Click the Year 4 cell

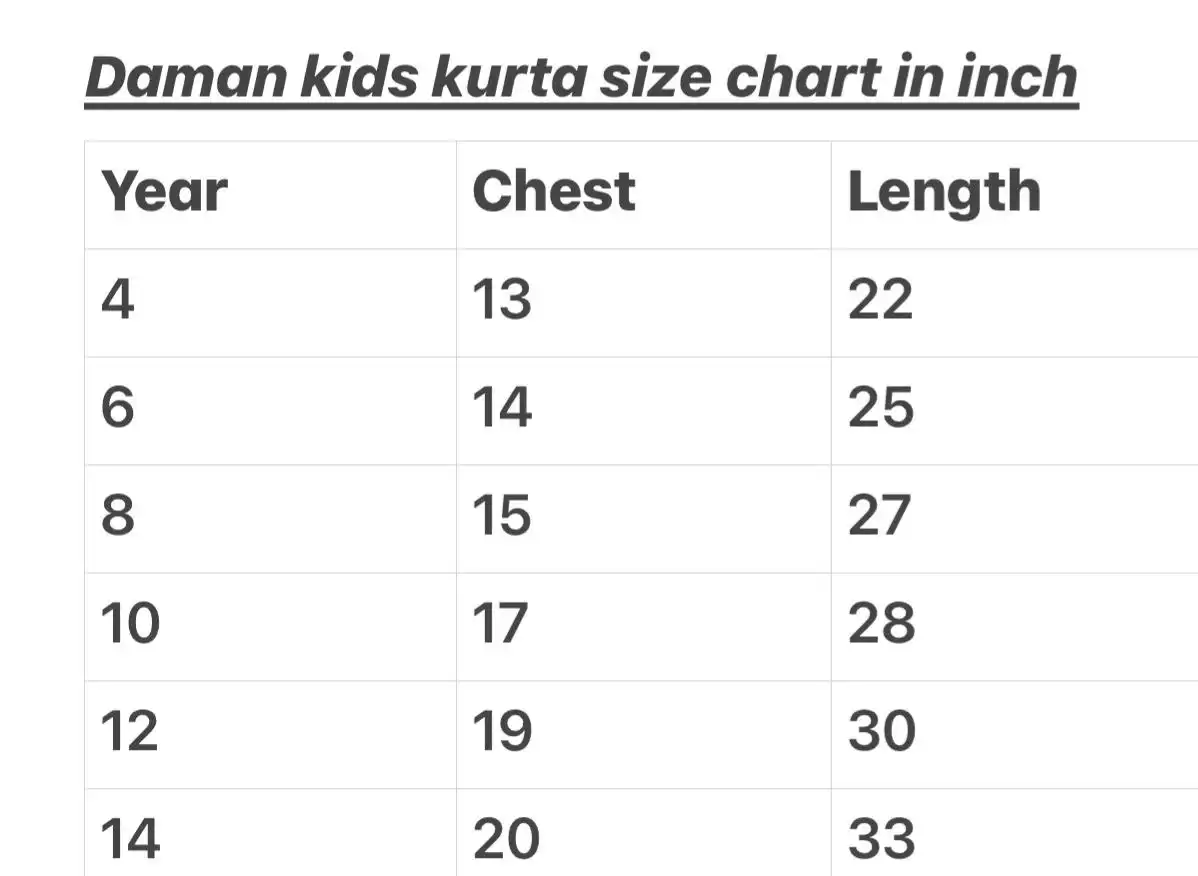117,300
